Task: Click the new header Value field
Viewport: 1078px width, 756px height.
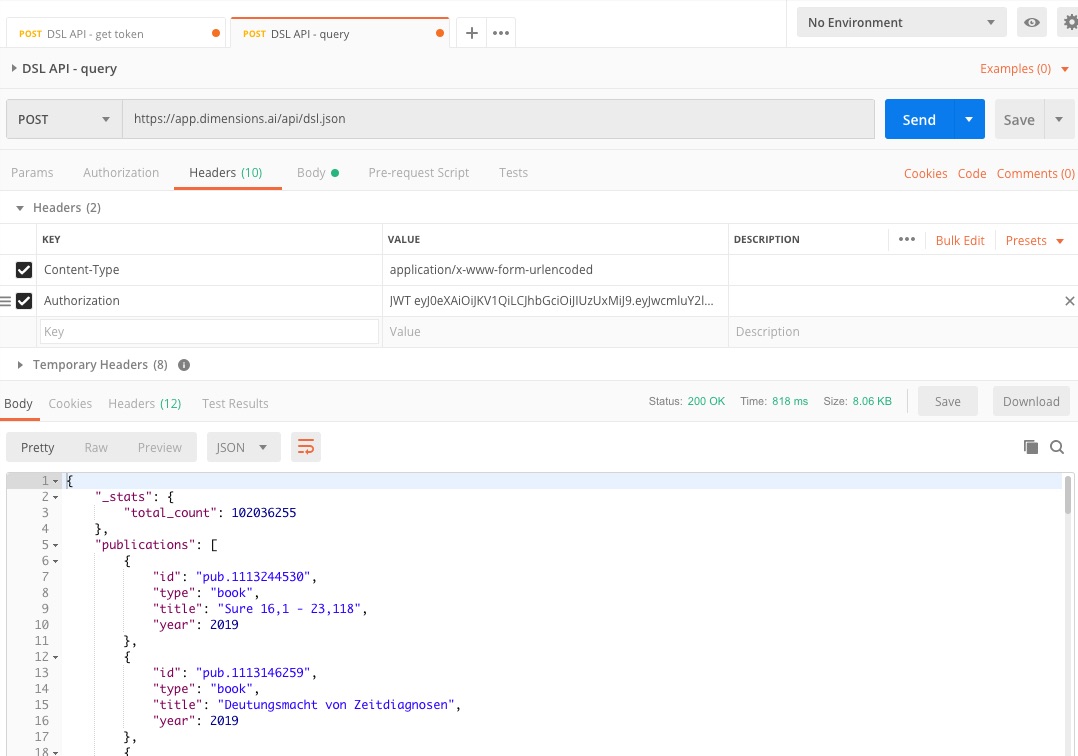Action: [x=555, y=332]
